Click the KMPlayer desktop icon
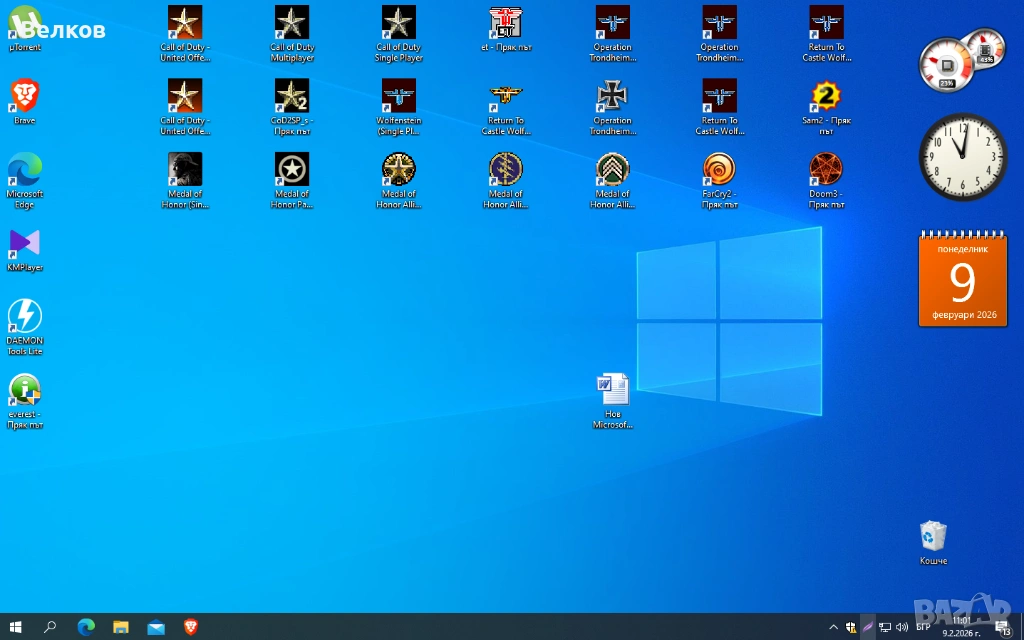 tap(25, 244)
